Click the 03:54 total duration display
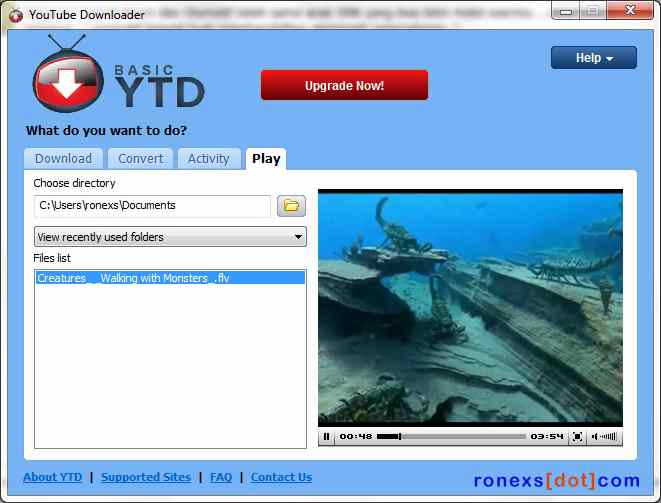This screenshot has height=503, width=661. pyautogui.click(x=547, y=436)
